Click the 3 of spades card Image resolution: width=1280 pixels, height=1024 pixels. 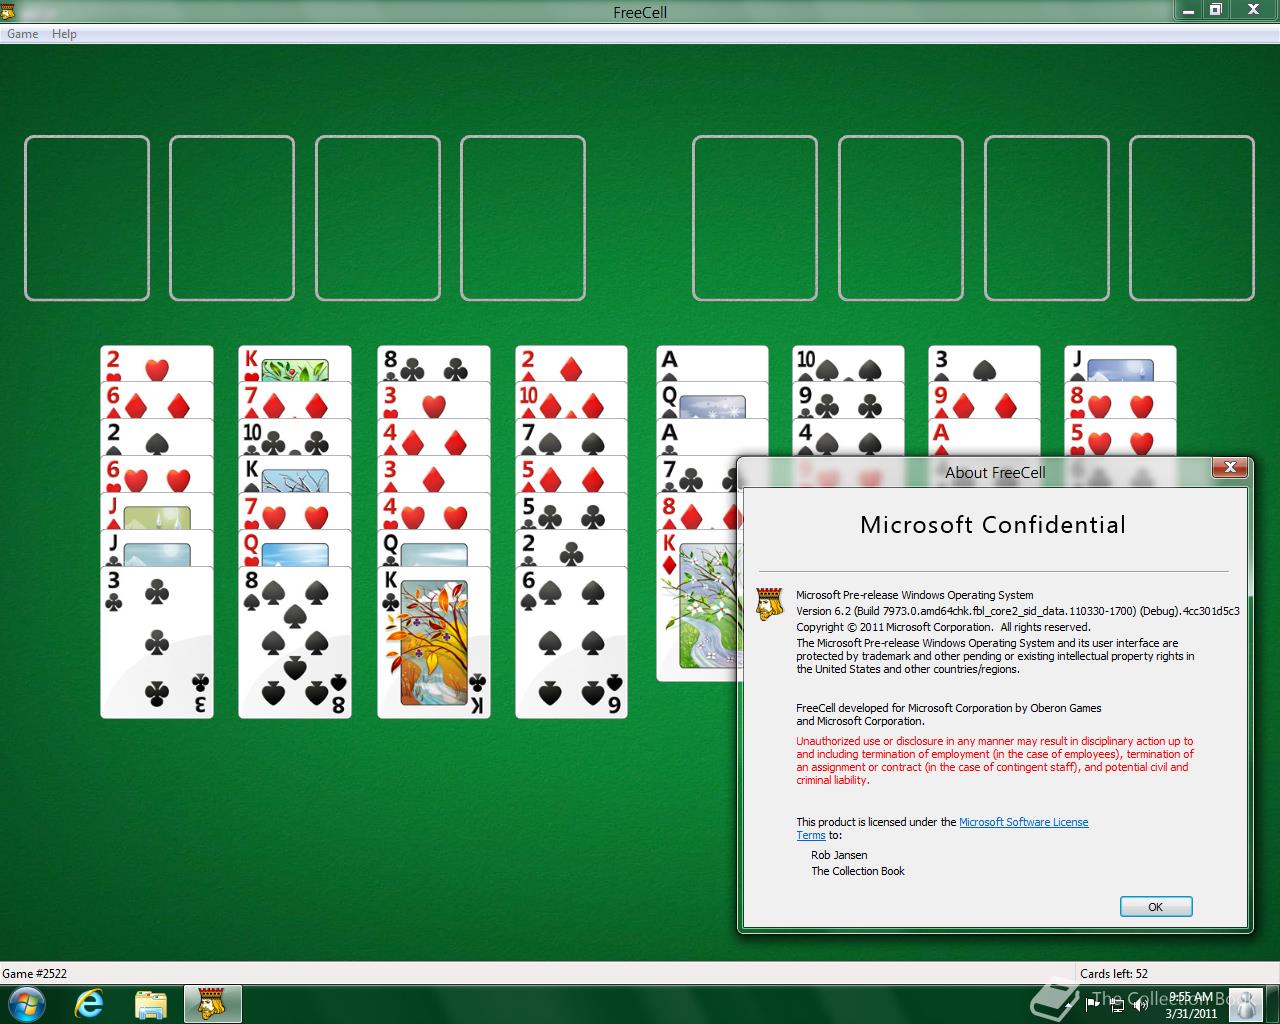pos(984,364)
